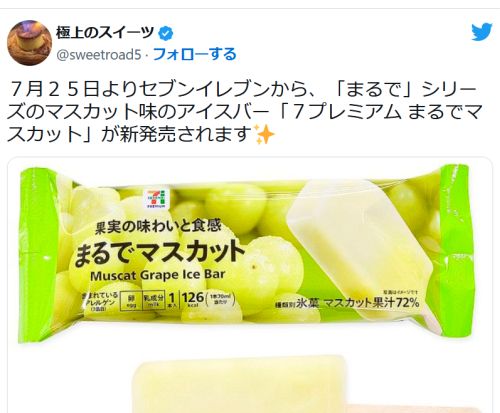The image size is (500, 413).
Task: Click the 氷菓 category label
Action: [308, 303]
